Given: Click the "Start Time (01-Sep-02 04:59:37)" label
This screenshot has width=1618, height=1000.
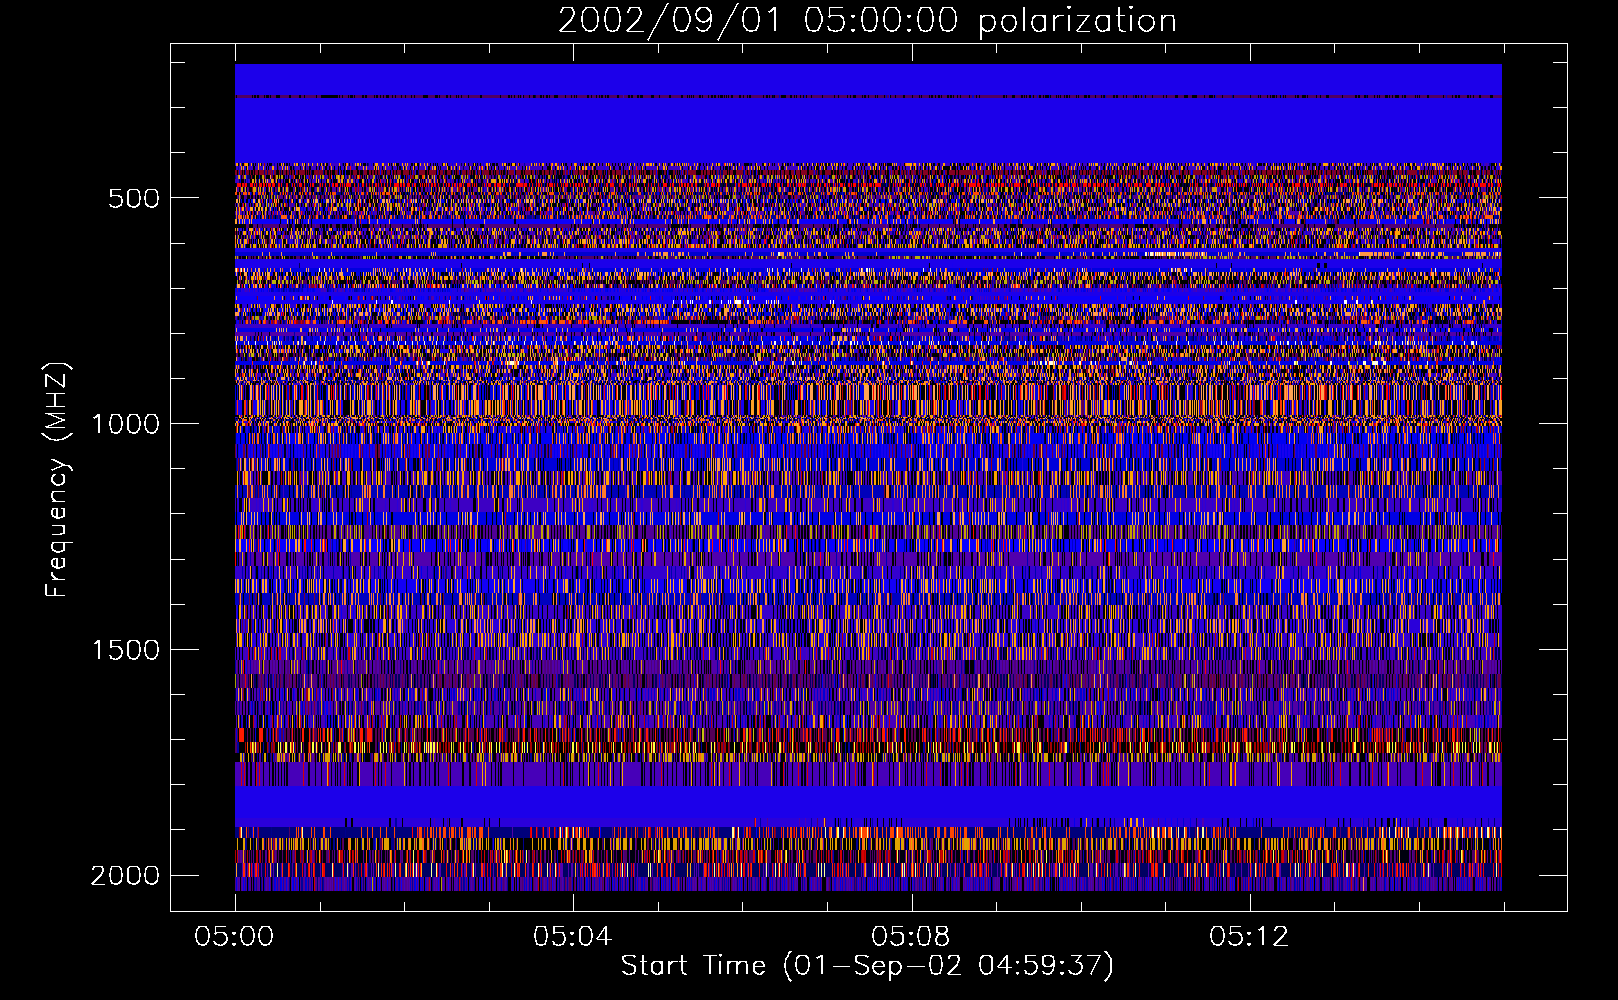Looking at the screenshot, I should pos(867,966).
